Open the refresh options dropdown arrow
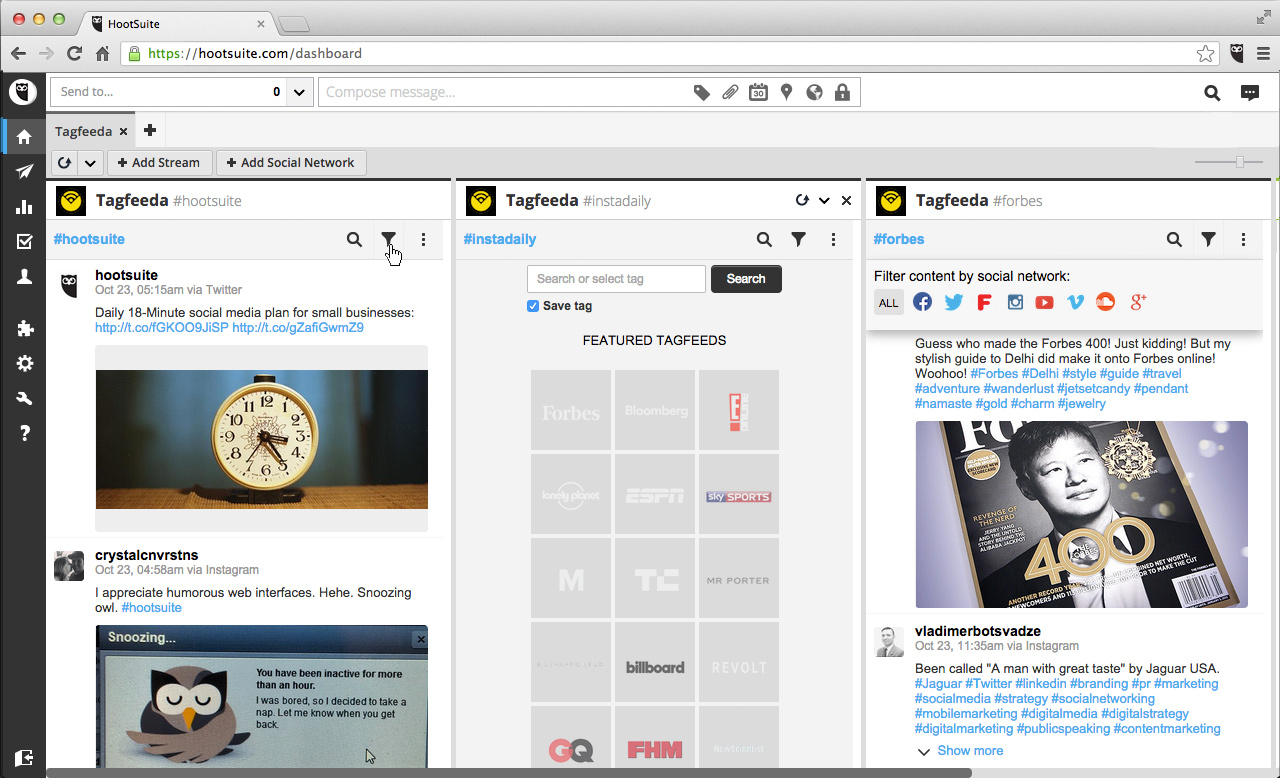1280x778 pixels. pos(90,163)
